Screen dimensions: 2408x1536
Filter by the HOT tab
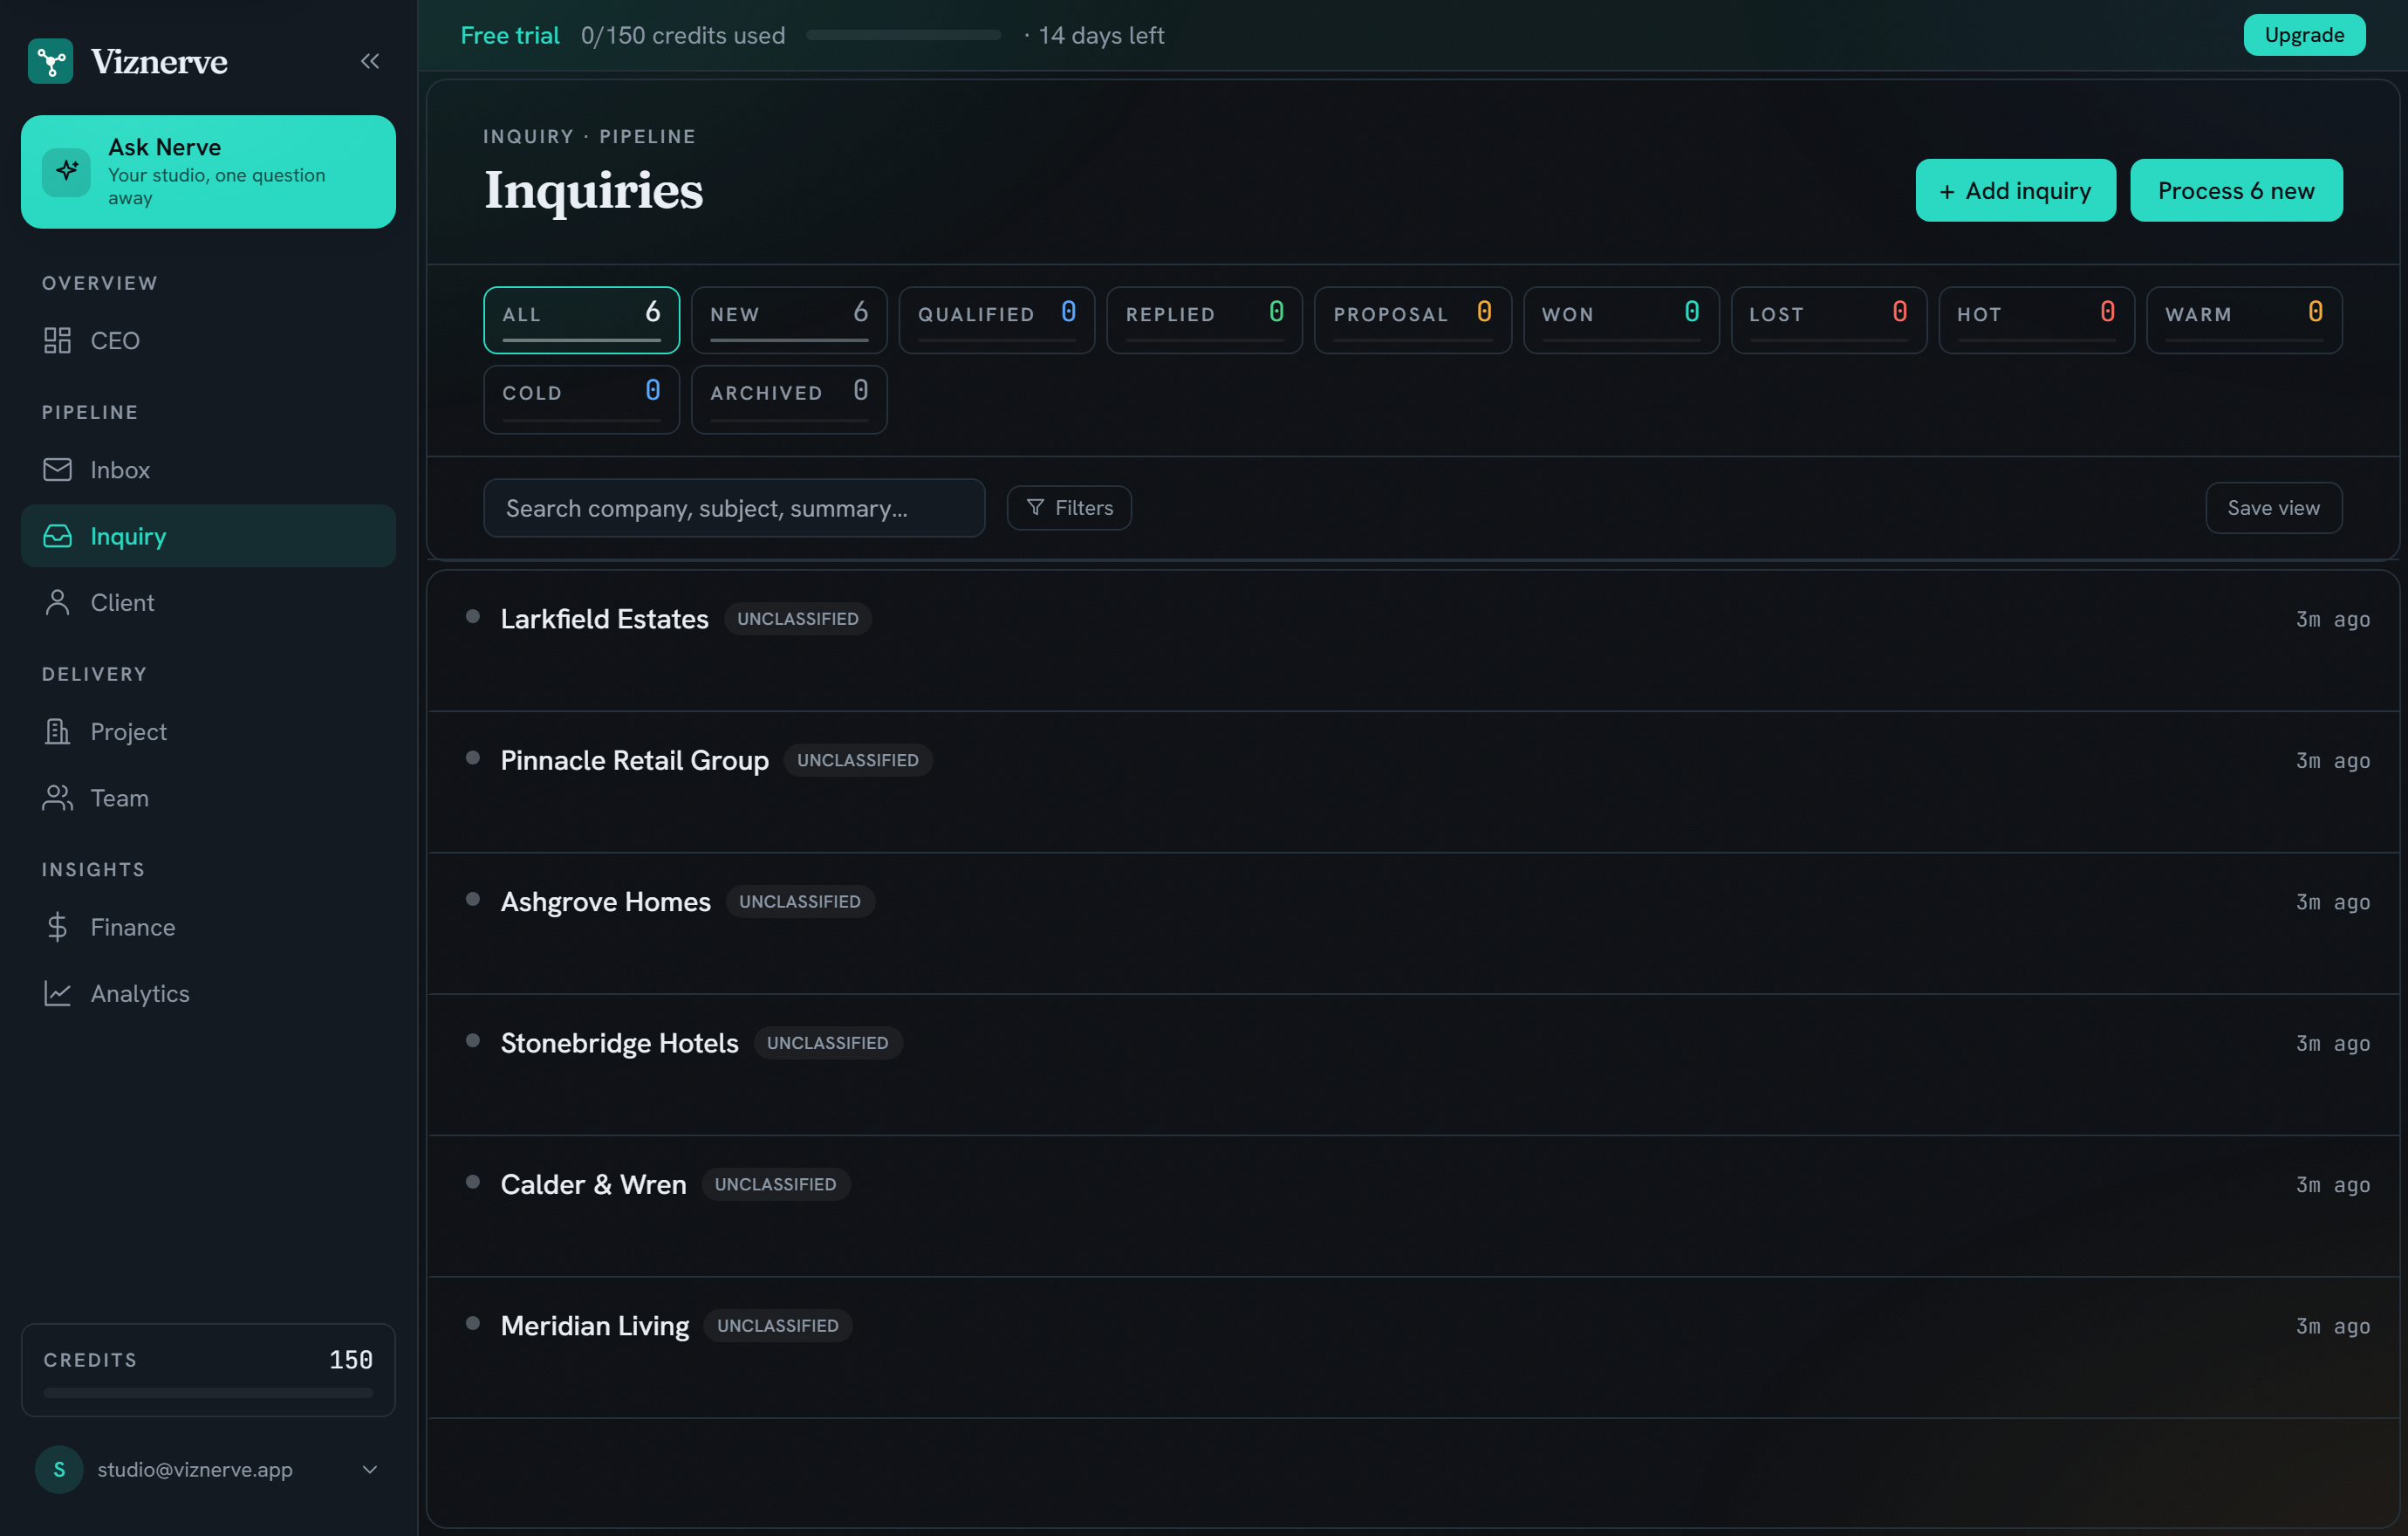click(2036, 320)
